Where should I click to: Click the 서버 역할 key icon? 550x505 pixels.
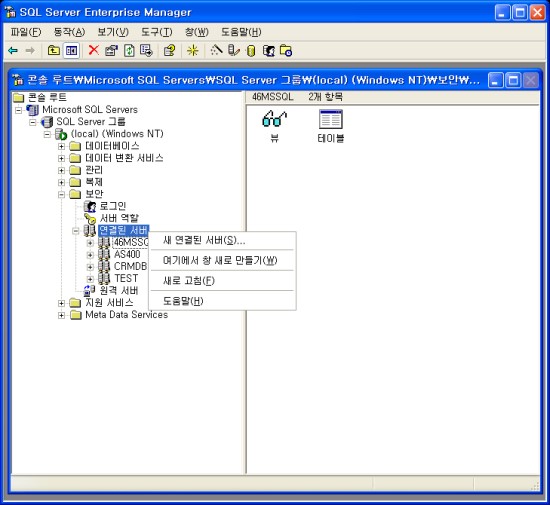90,218
